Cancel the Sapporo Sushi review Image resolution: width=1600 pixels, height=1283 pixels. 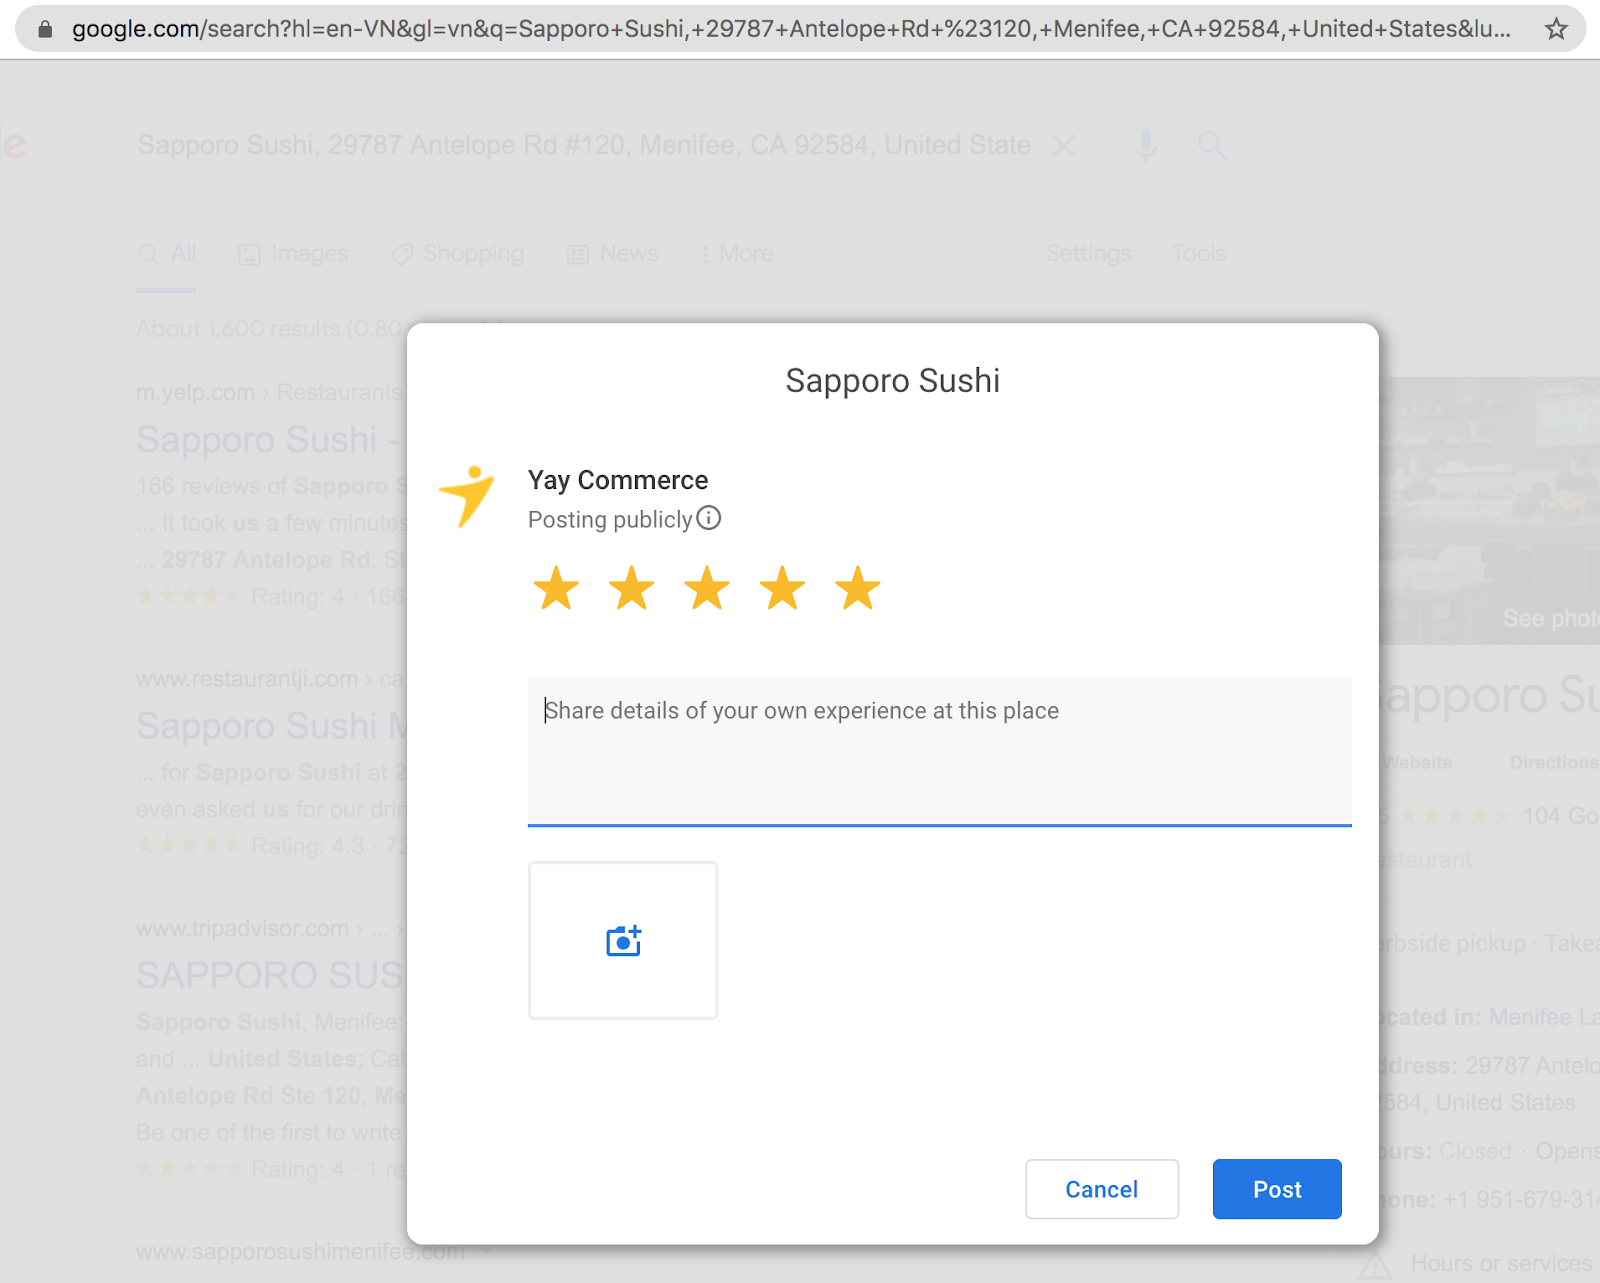coord(1102,1189)
